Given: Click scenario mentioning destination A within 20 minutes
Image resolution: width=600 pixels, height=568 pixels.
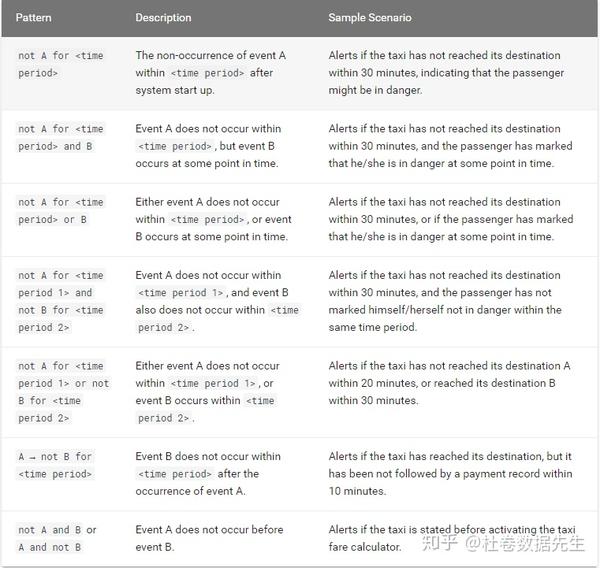Looking at the screenshot, I should (x=449, y=383).
